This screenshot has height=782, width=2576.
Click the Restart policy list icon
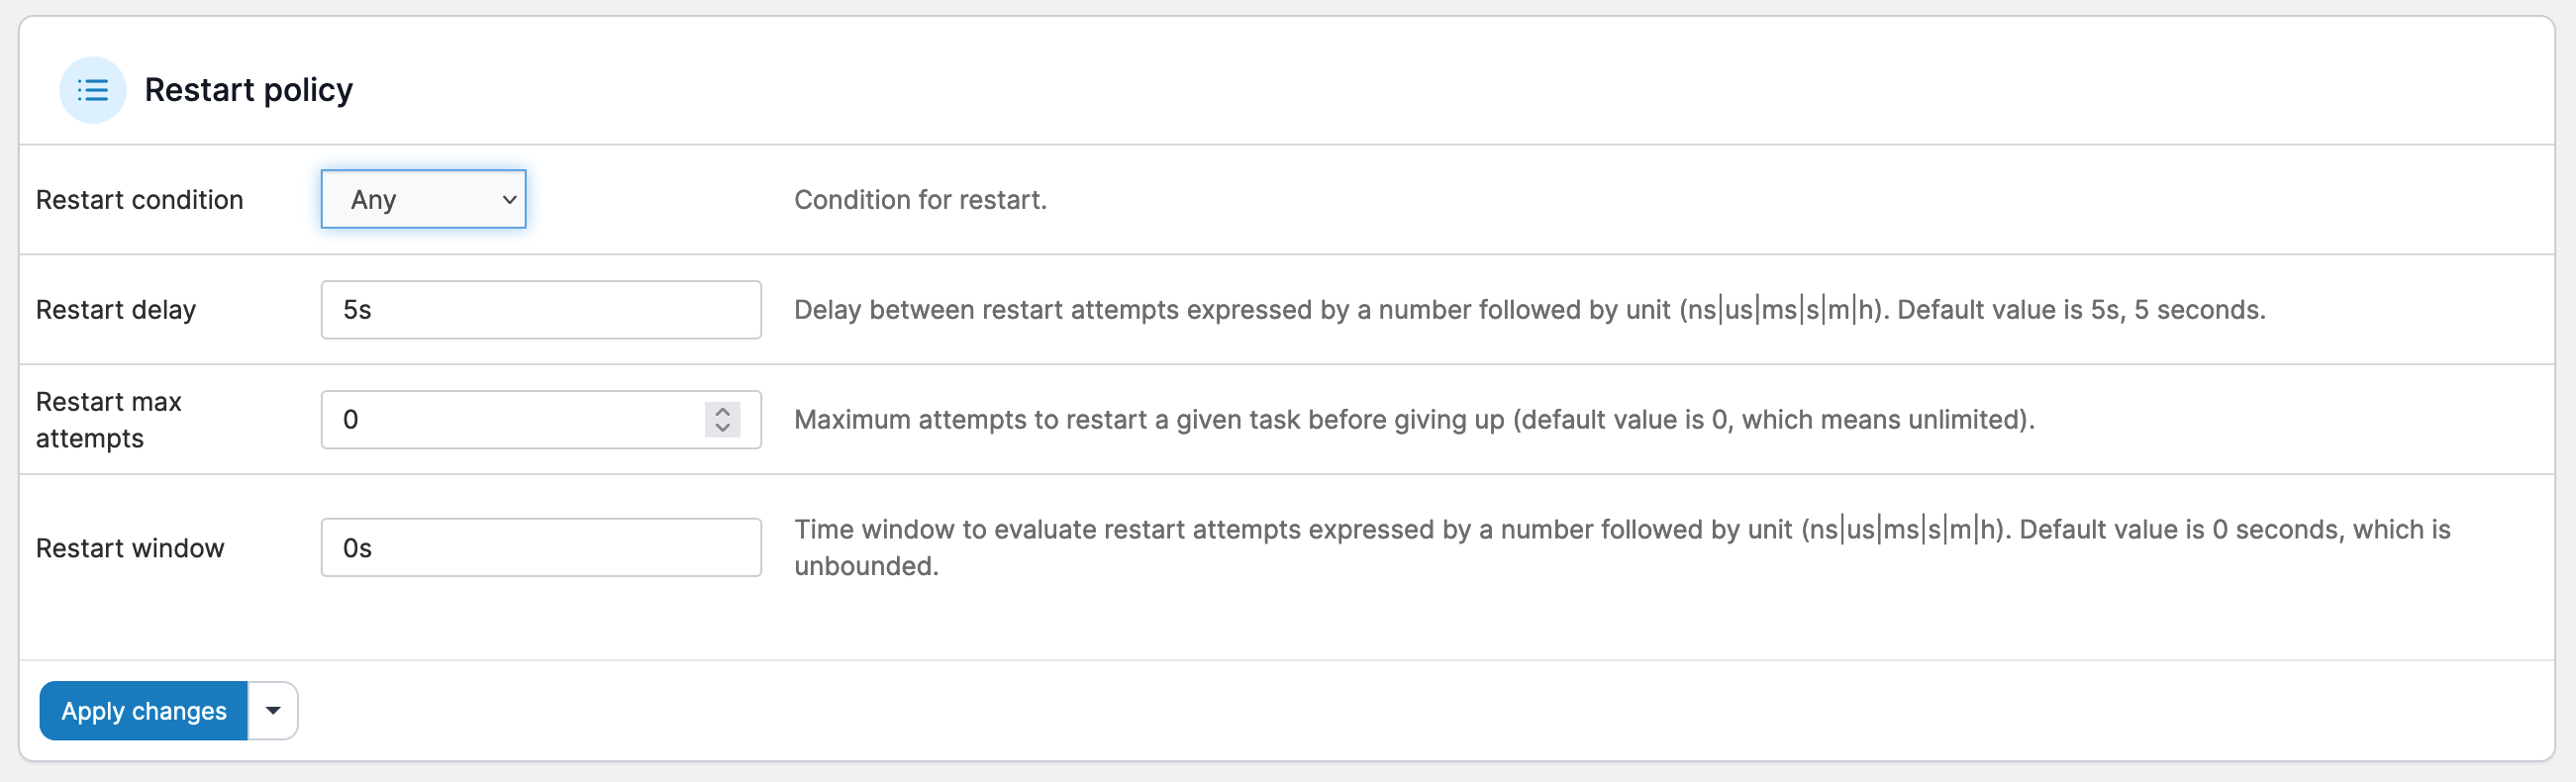tap(93, 90)
